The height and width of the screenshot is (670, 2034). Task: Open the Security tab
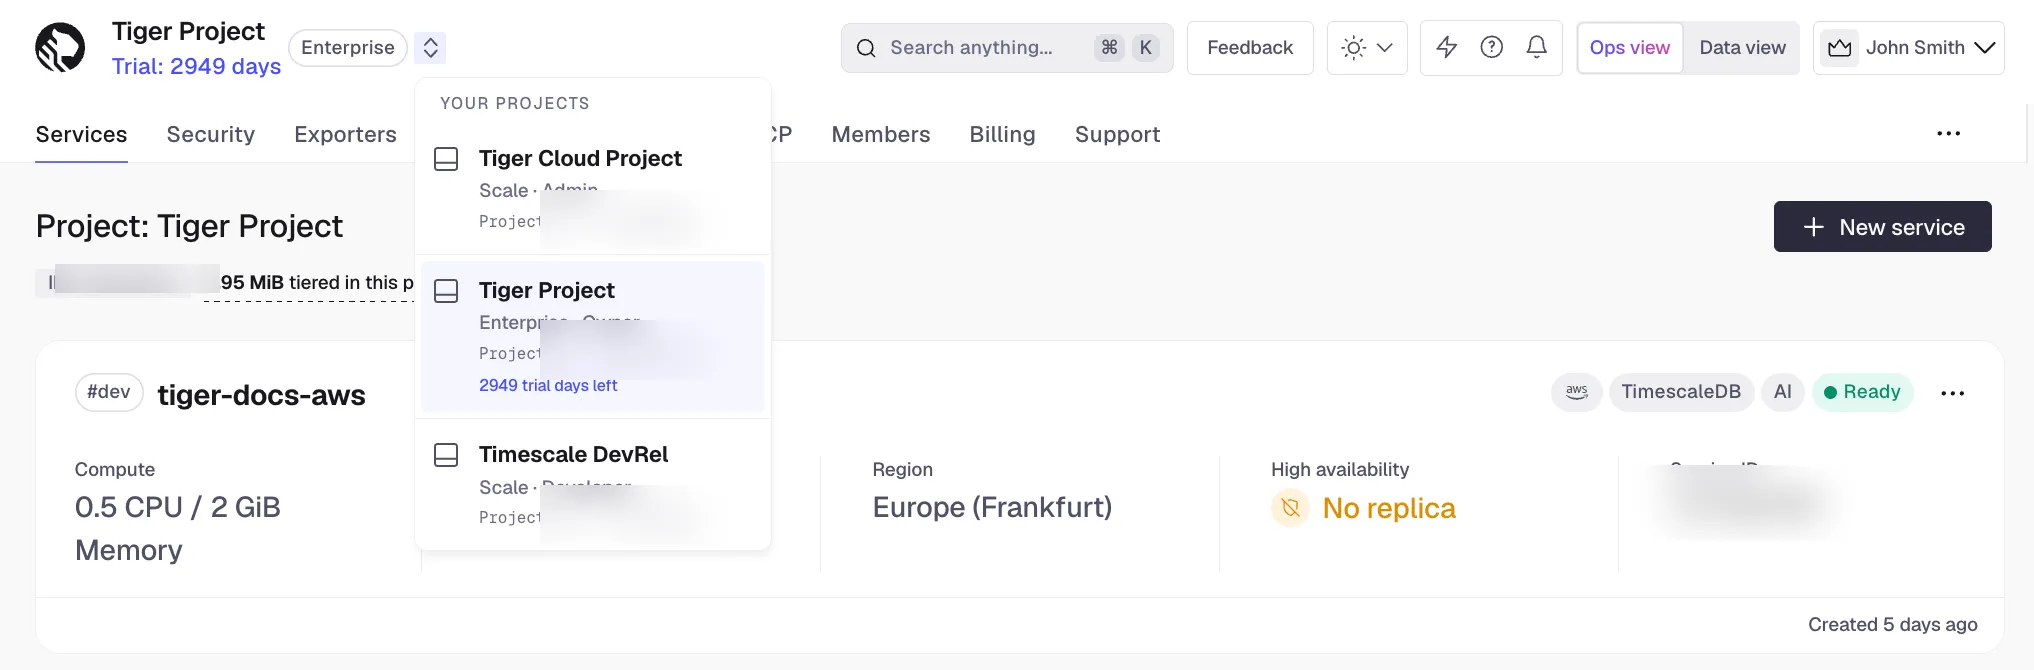tap(210, 134)
